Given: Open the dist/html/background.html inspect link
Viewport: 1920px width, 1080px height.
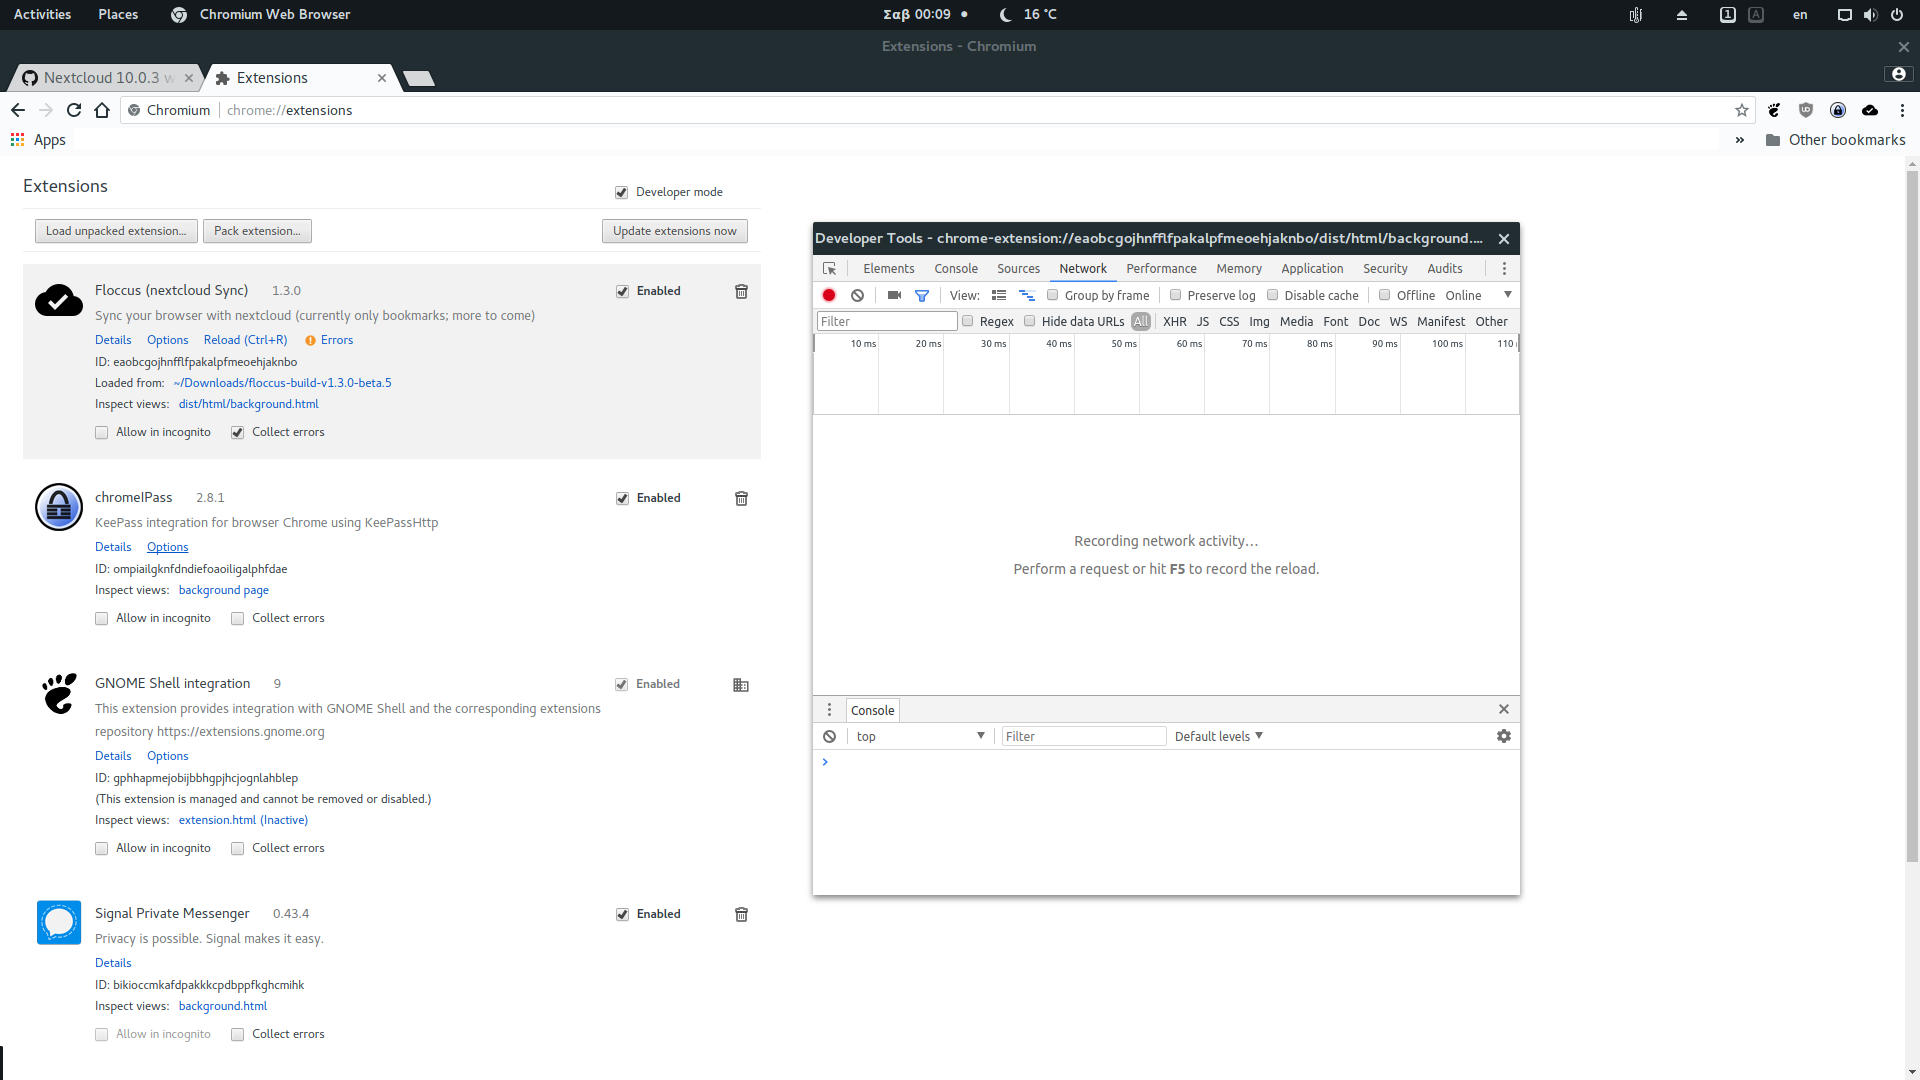Looking at the screenshot, I should coord(248,404).
